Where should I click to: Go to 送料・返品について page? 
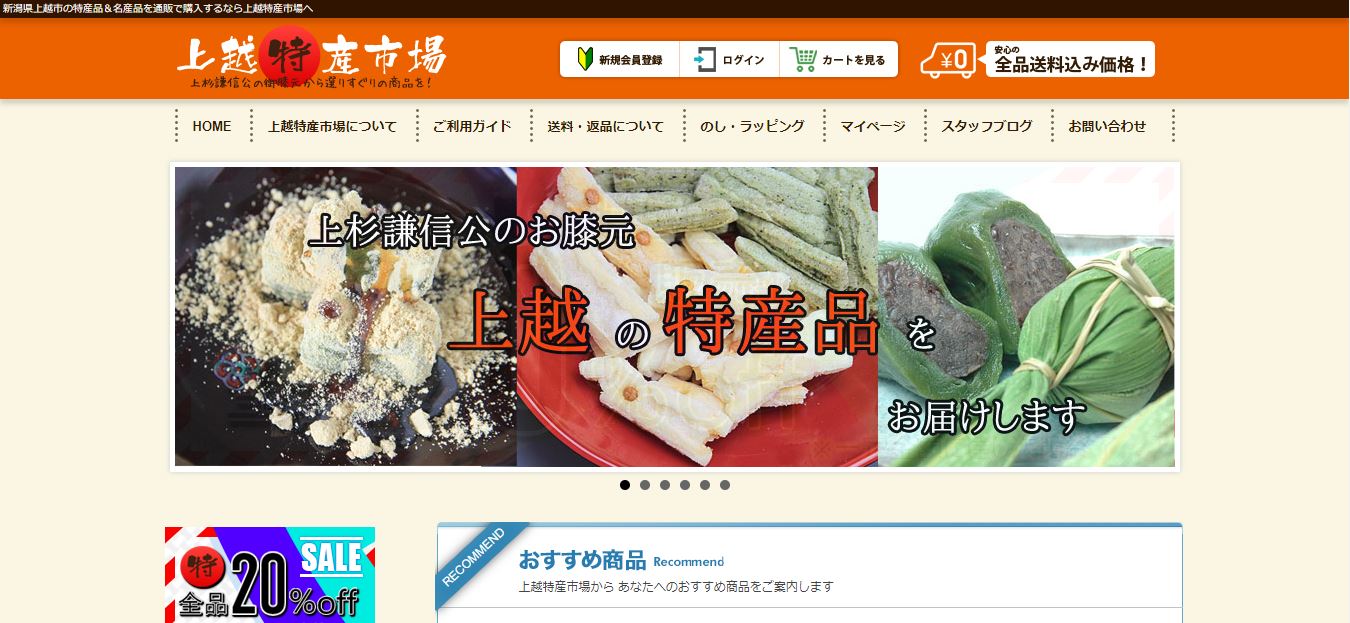click(605, 126)
